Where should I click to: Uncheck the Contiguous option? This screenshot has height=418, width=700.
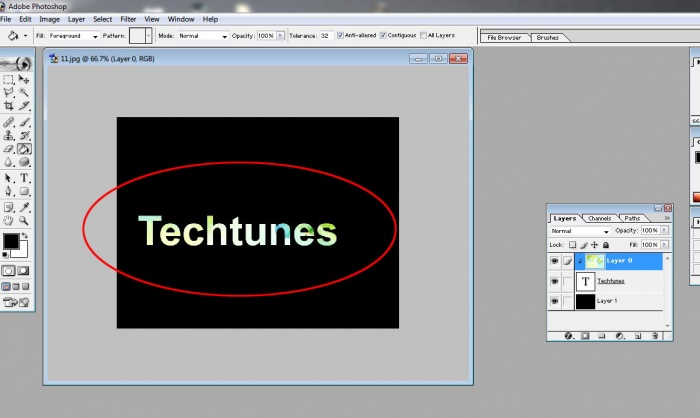click(x=381, y=35)
